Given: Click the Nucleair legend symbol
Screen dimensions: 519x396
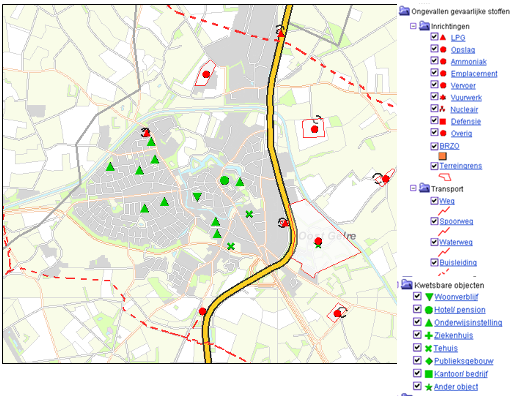Looking at the screenshot, I should (x=443, y=109).
